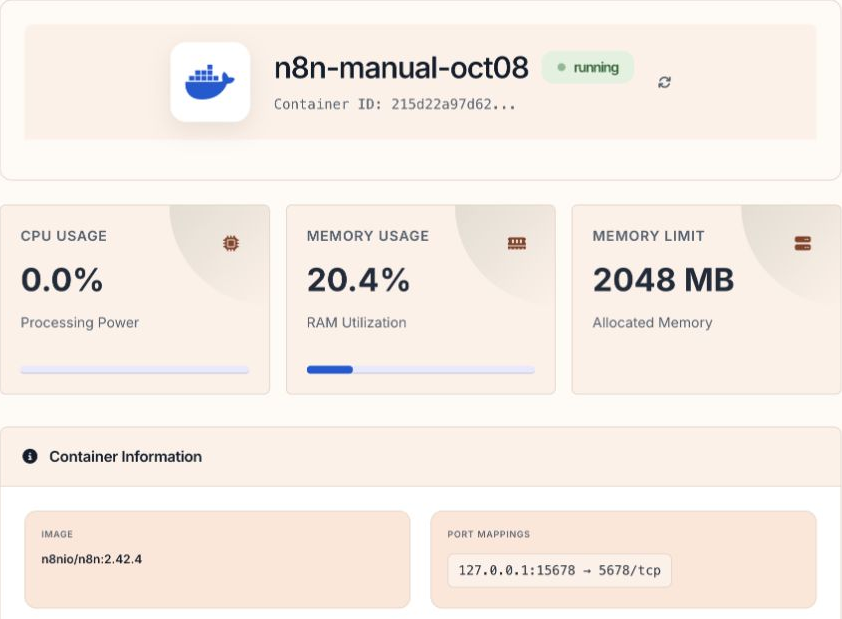Image resolution: width=842 pixels, height=619 pixels.
Task: Click the 2048 MB memory limit value
Action: 663,280
